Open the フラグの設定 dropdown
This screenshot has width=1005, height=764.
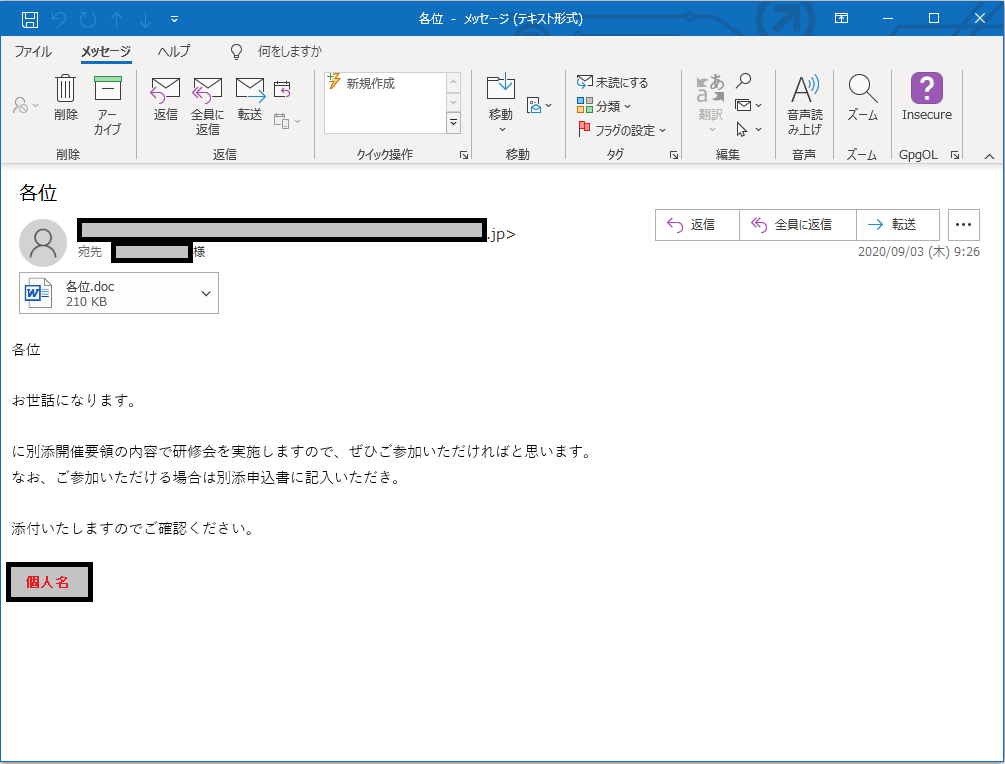[622, 130]
